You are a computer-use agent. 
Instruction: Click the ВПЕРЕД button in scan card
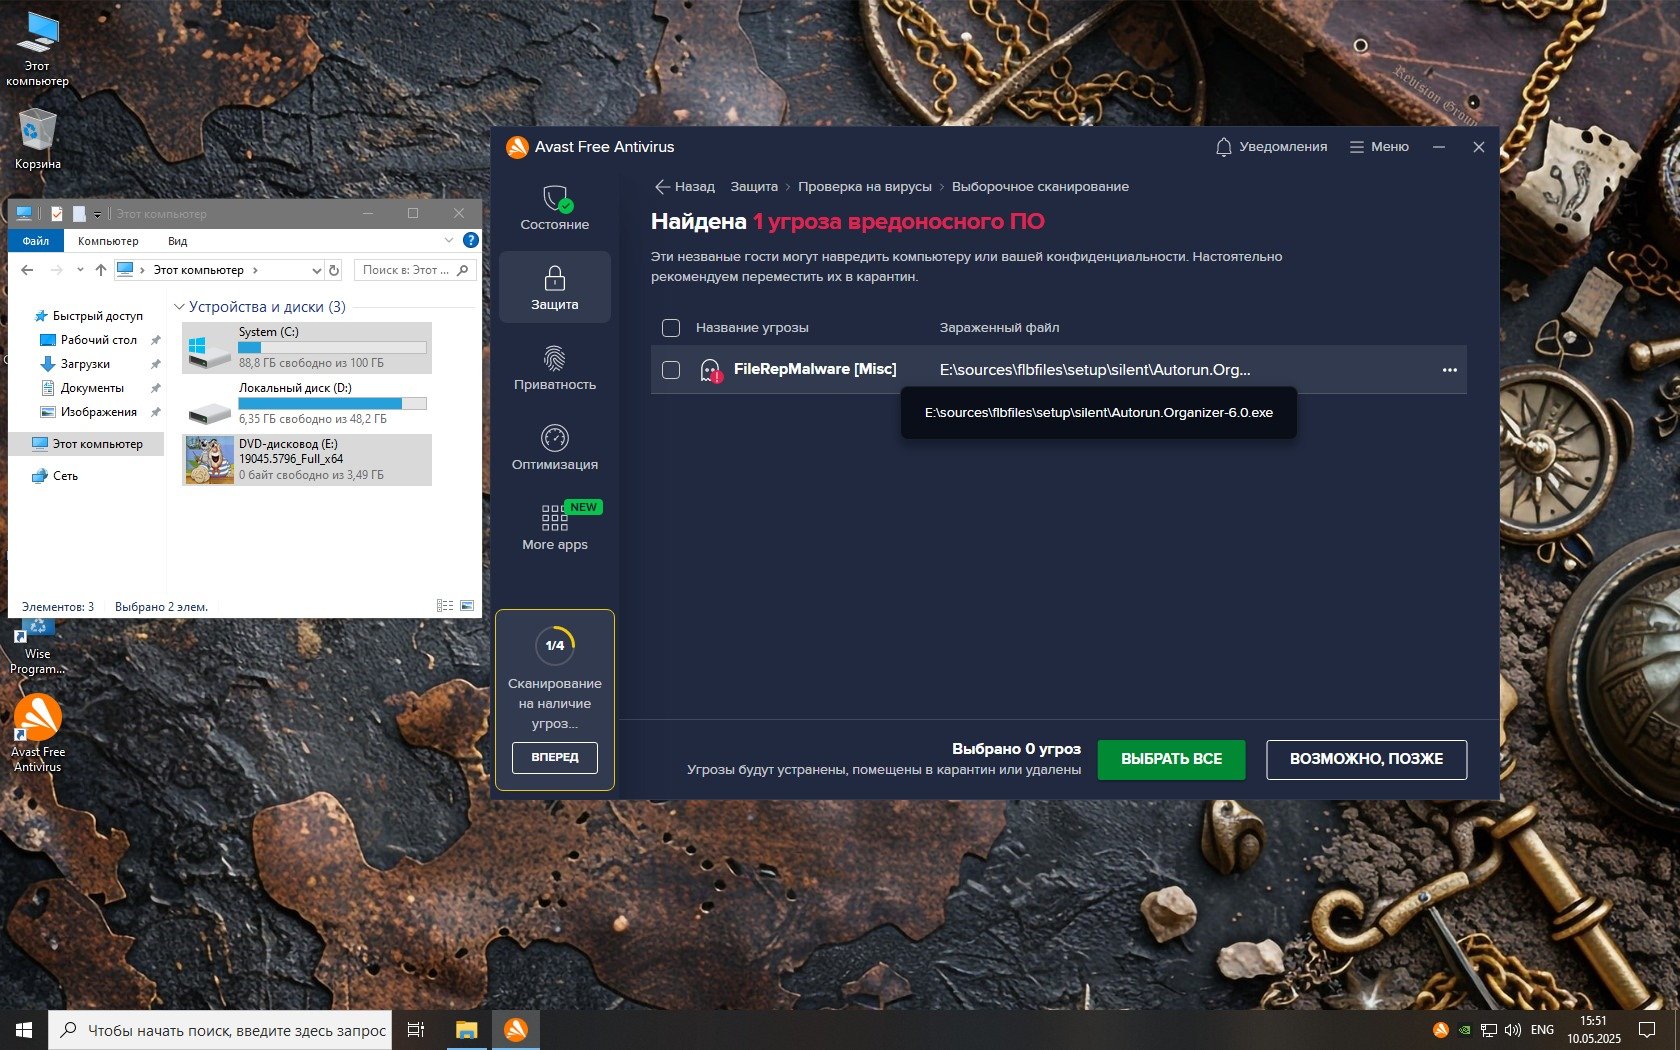tap(555, 757)
